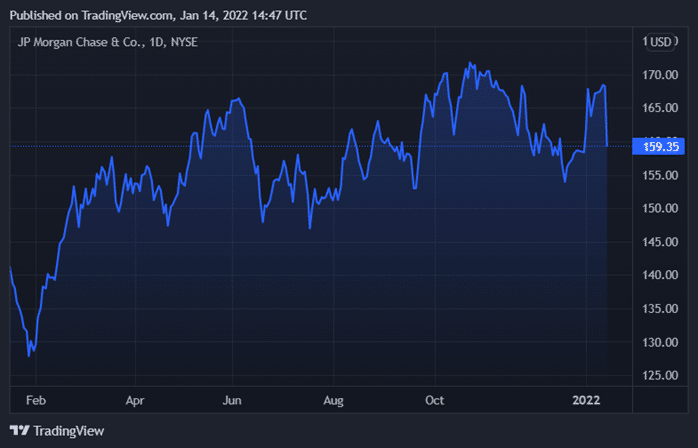Click the Oct time axis label
This screenshot has height=448, width=698.
[434, 400]
